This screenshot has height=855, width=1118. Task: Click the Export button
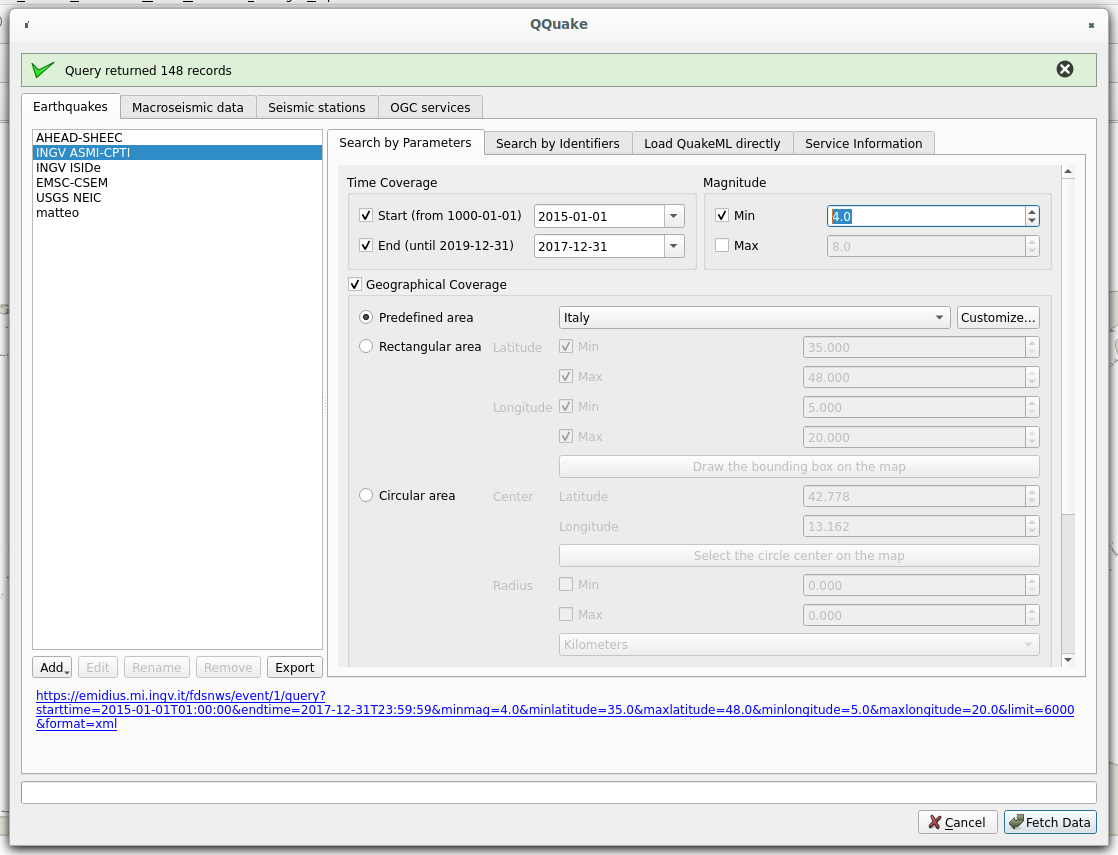[294, 667]
